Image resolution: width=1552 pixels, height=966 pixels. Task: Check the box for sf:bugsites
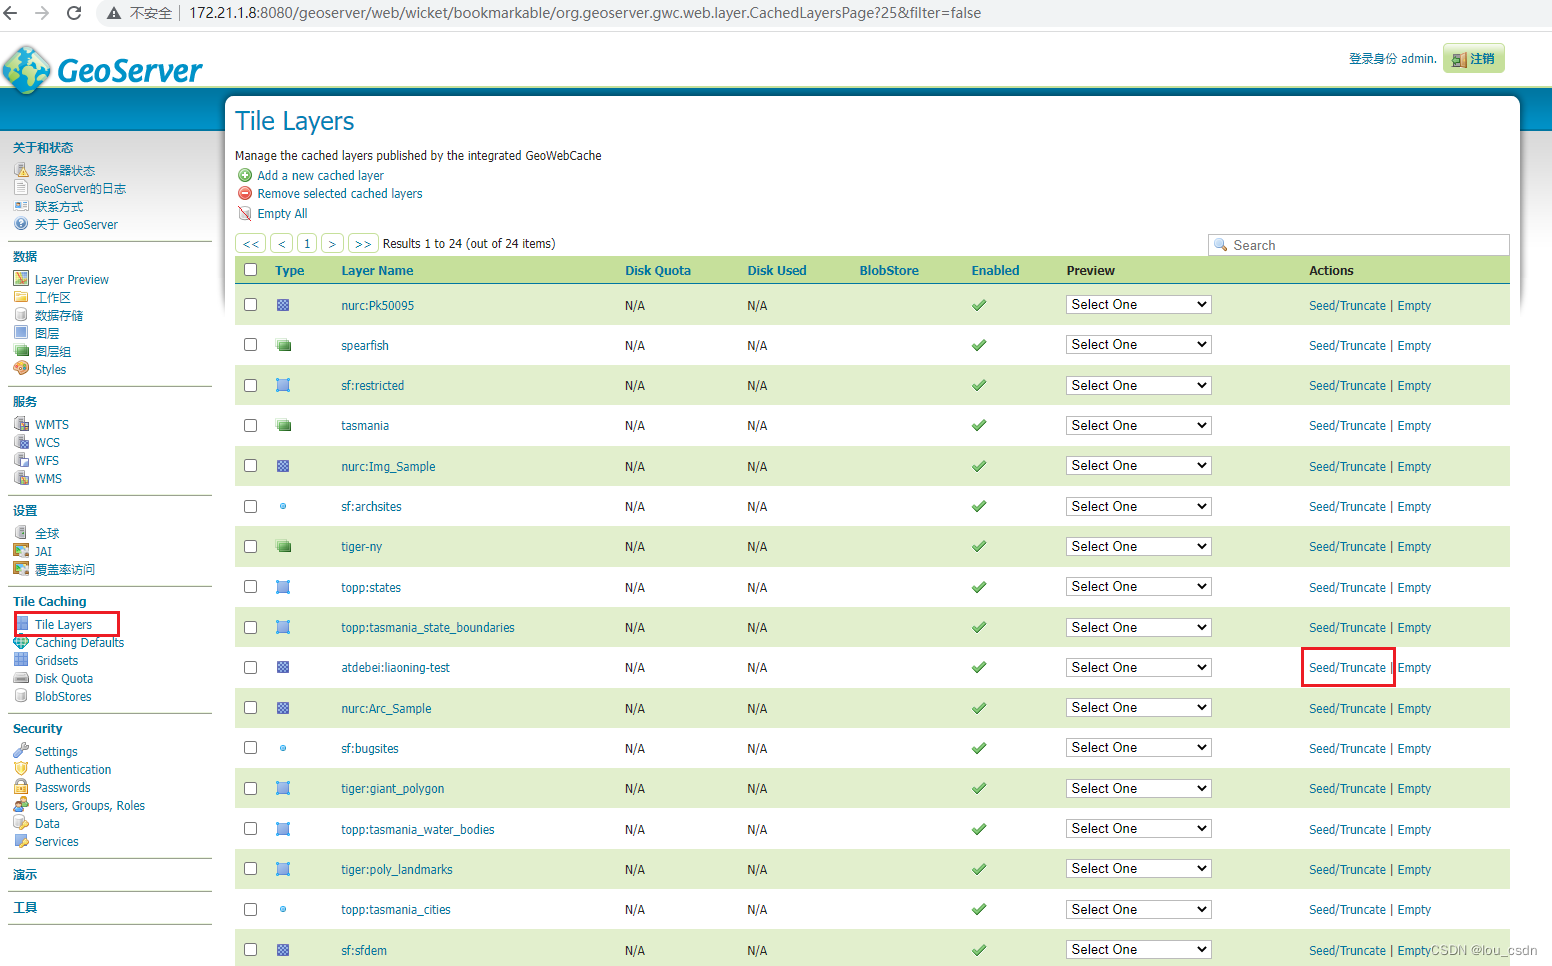click(x=251, y=747)
